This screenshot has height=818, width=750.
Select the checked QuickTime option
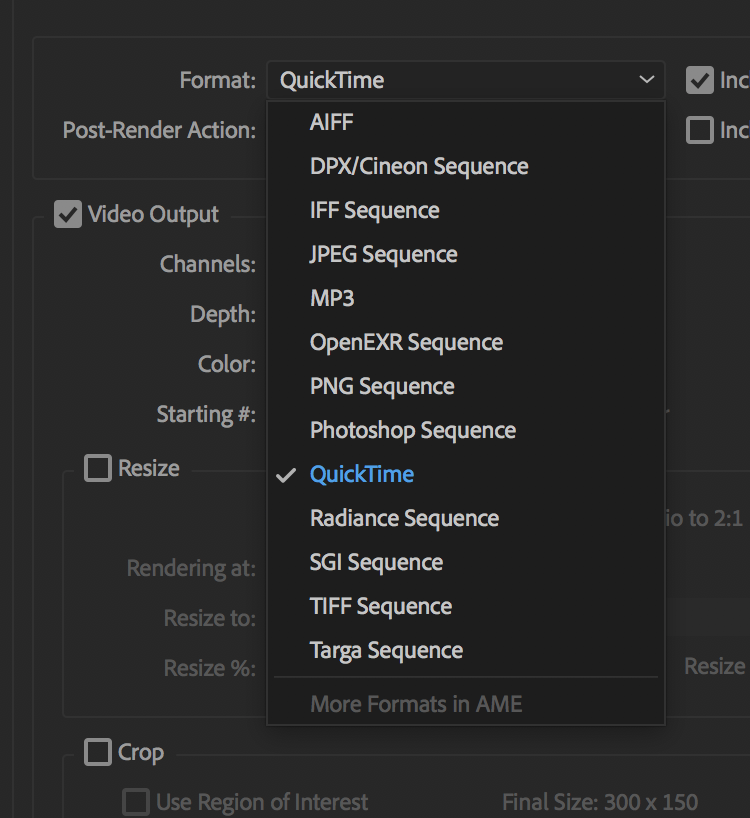466,474
